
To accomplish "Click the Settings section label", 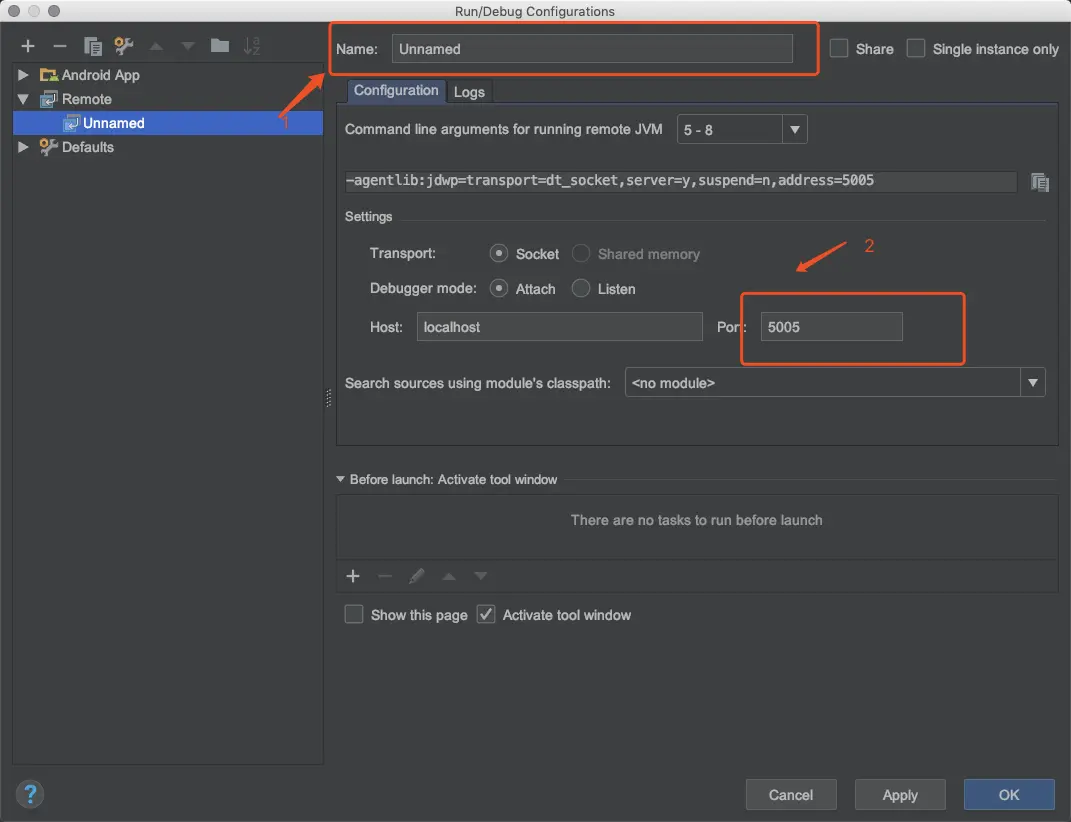I will click(x=368, y=217).
